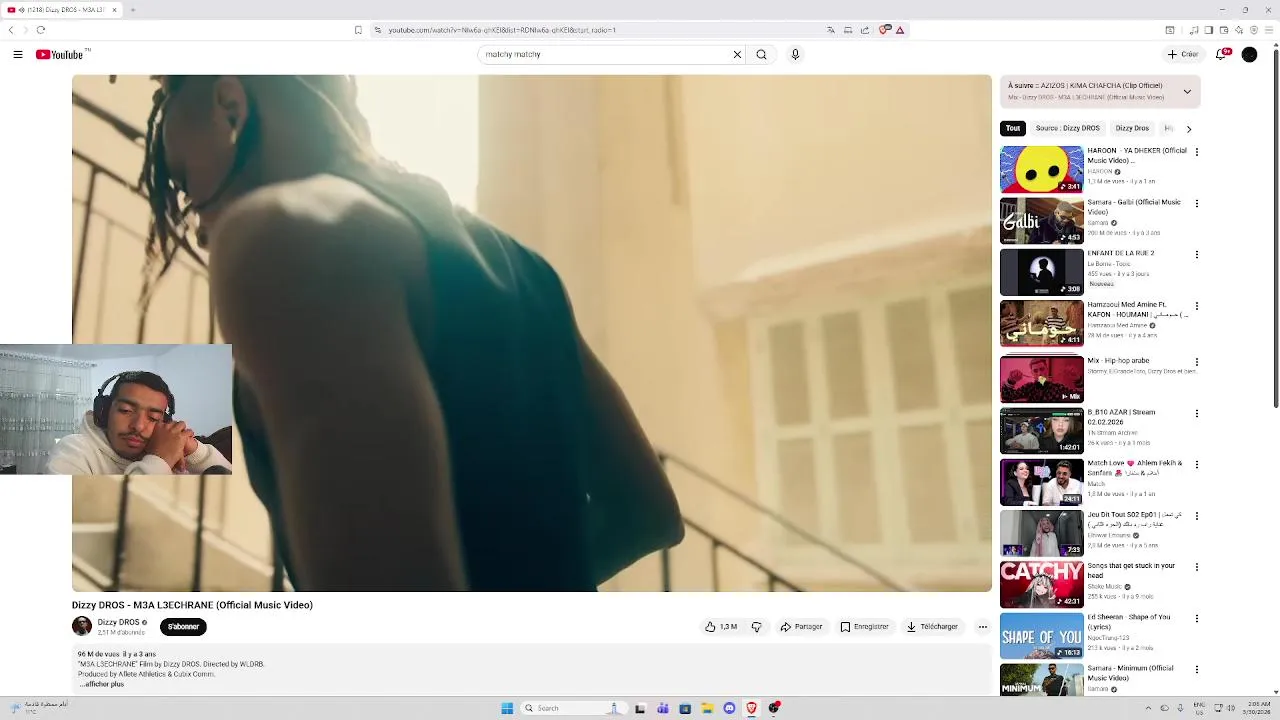Go back in the browser
The height and width of the screenshot is (720, 1280).
[x=11, y=30]
